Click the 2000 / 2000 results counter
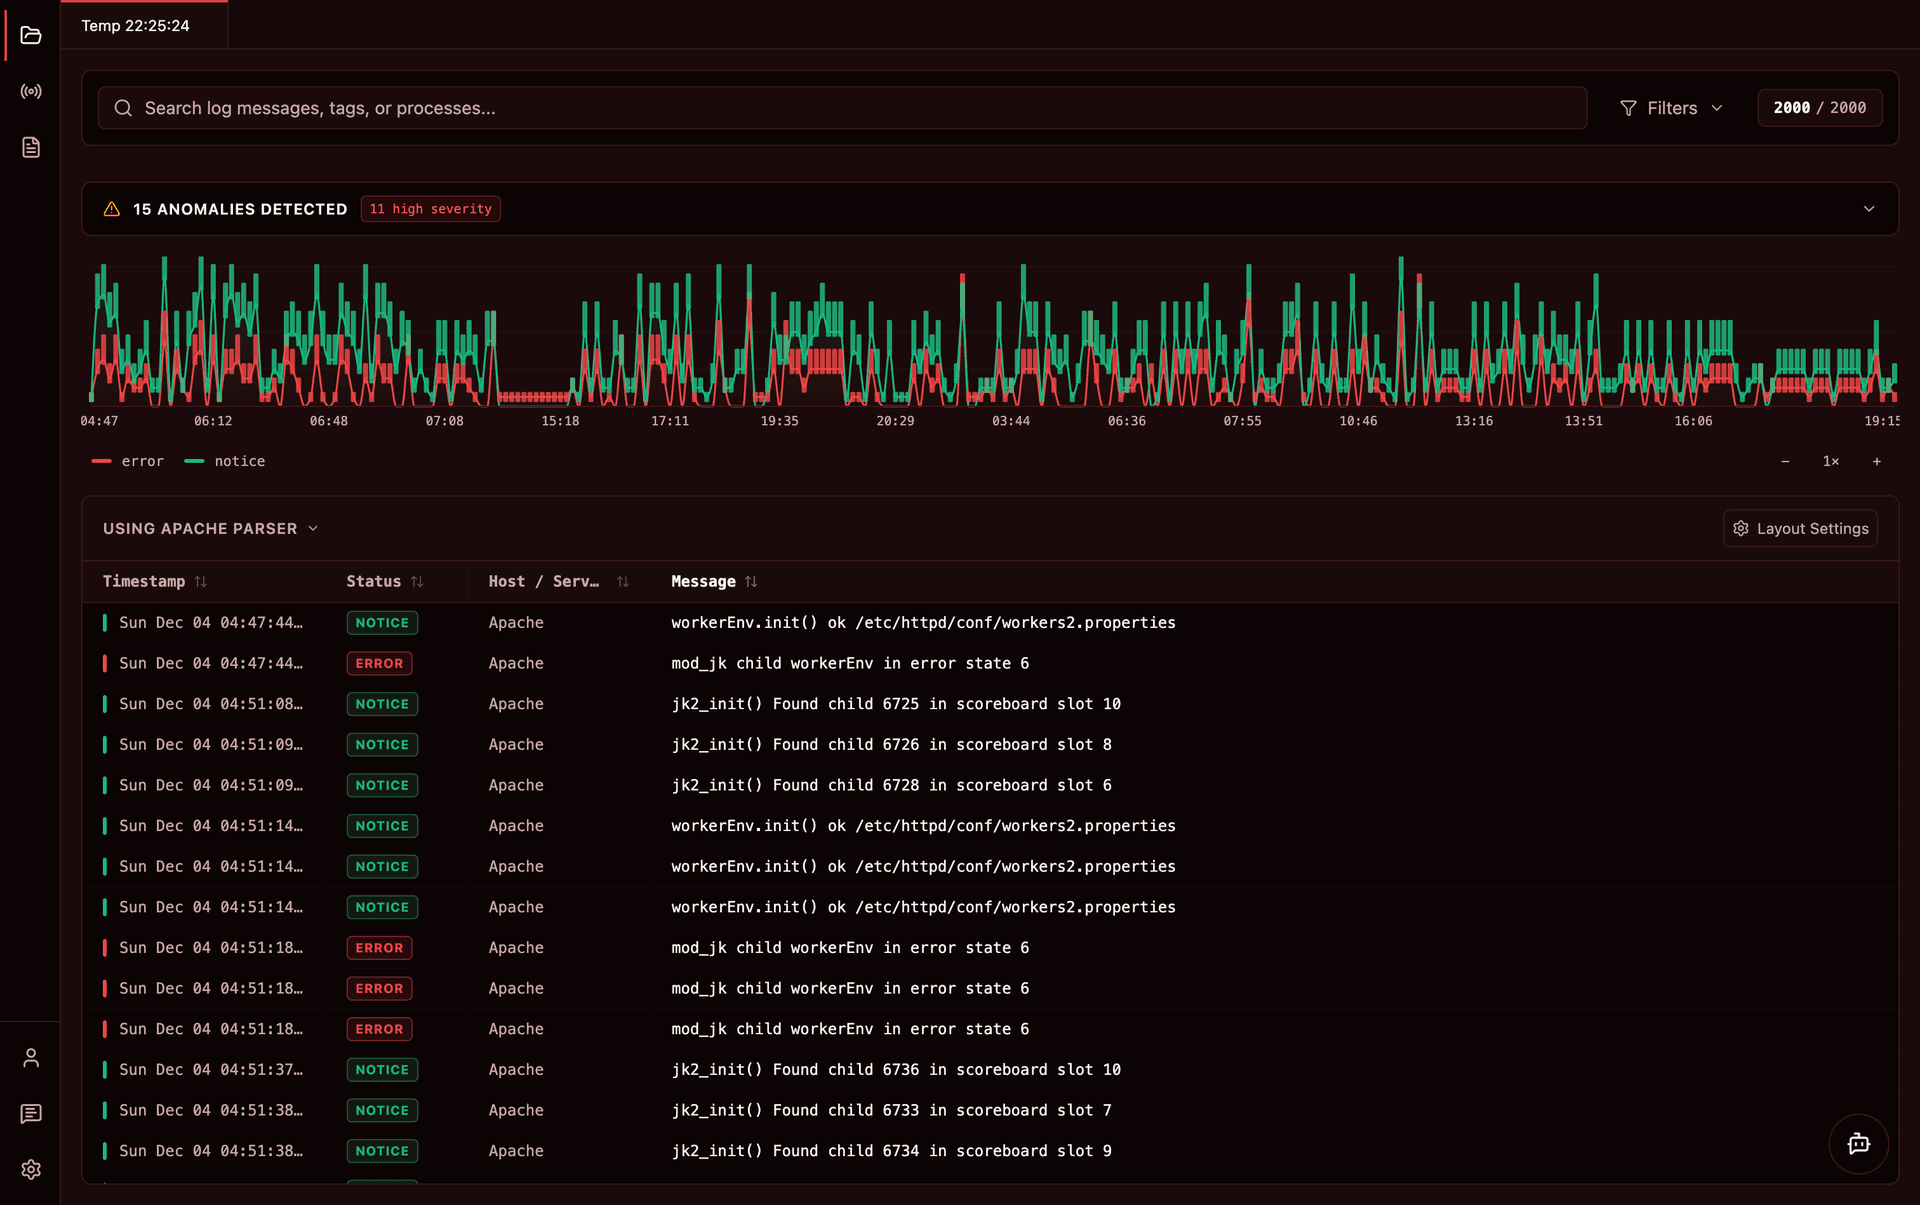 [x=1820, y=108]
